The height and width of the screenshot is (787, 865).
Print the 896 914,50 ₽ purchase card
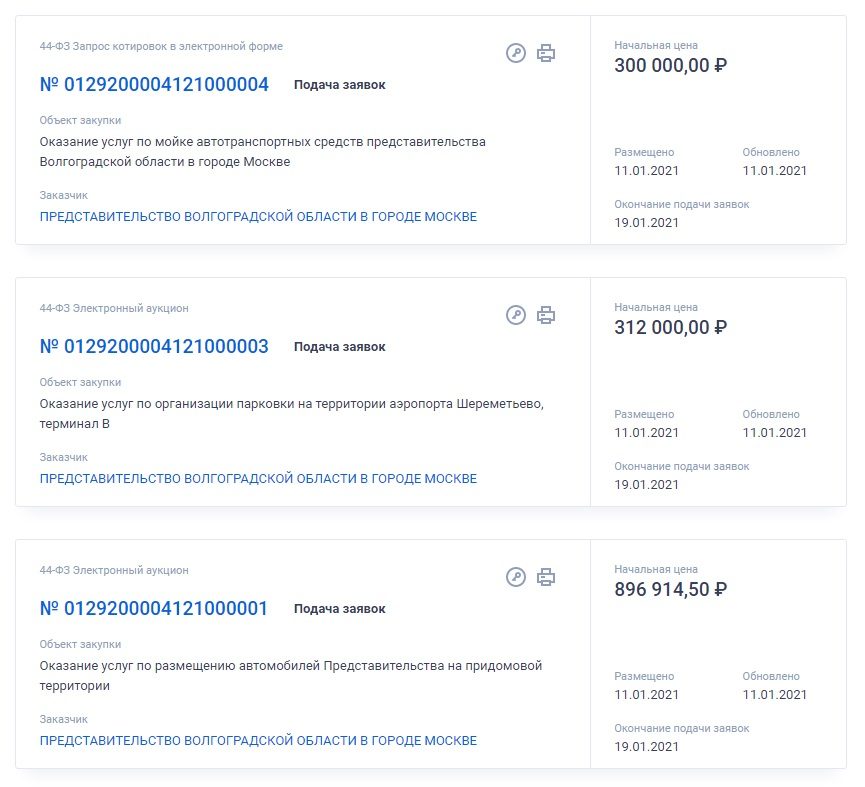click(x=546, y=577)
